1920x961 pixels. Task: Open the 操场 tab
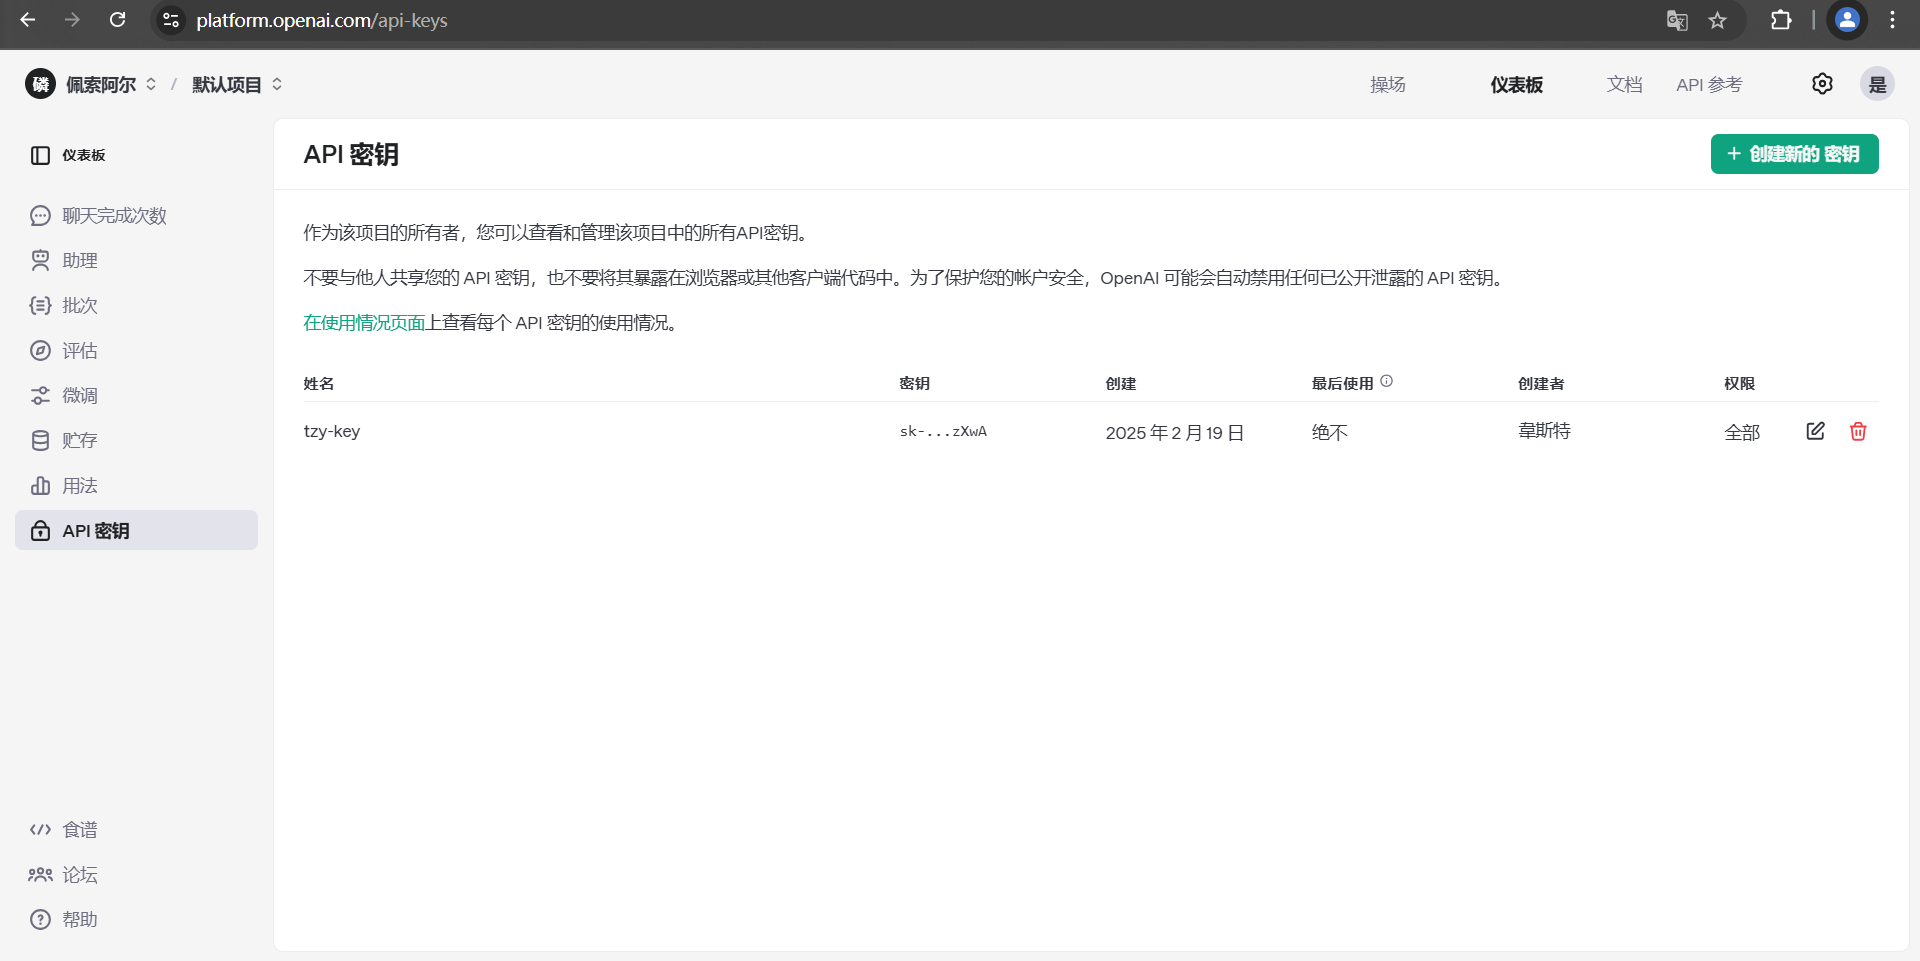1388,85
